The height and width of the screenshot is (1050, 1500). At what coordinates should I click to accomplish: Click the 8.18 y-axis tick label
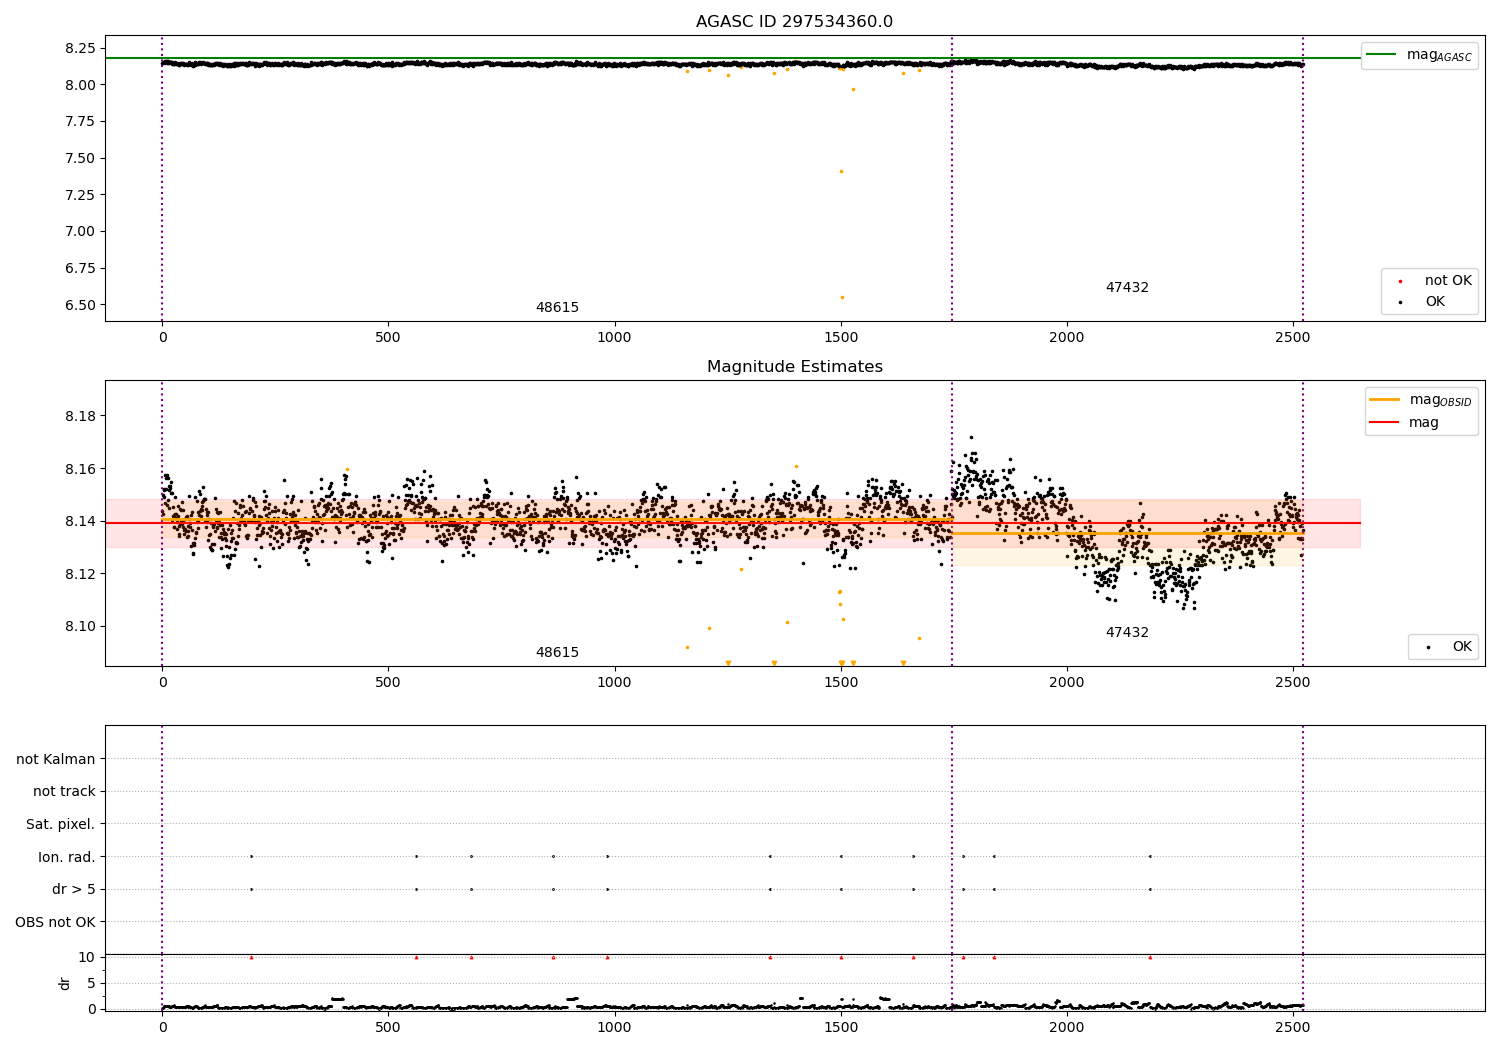[x=79, y=416]
